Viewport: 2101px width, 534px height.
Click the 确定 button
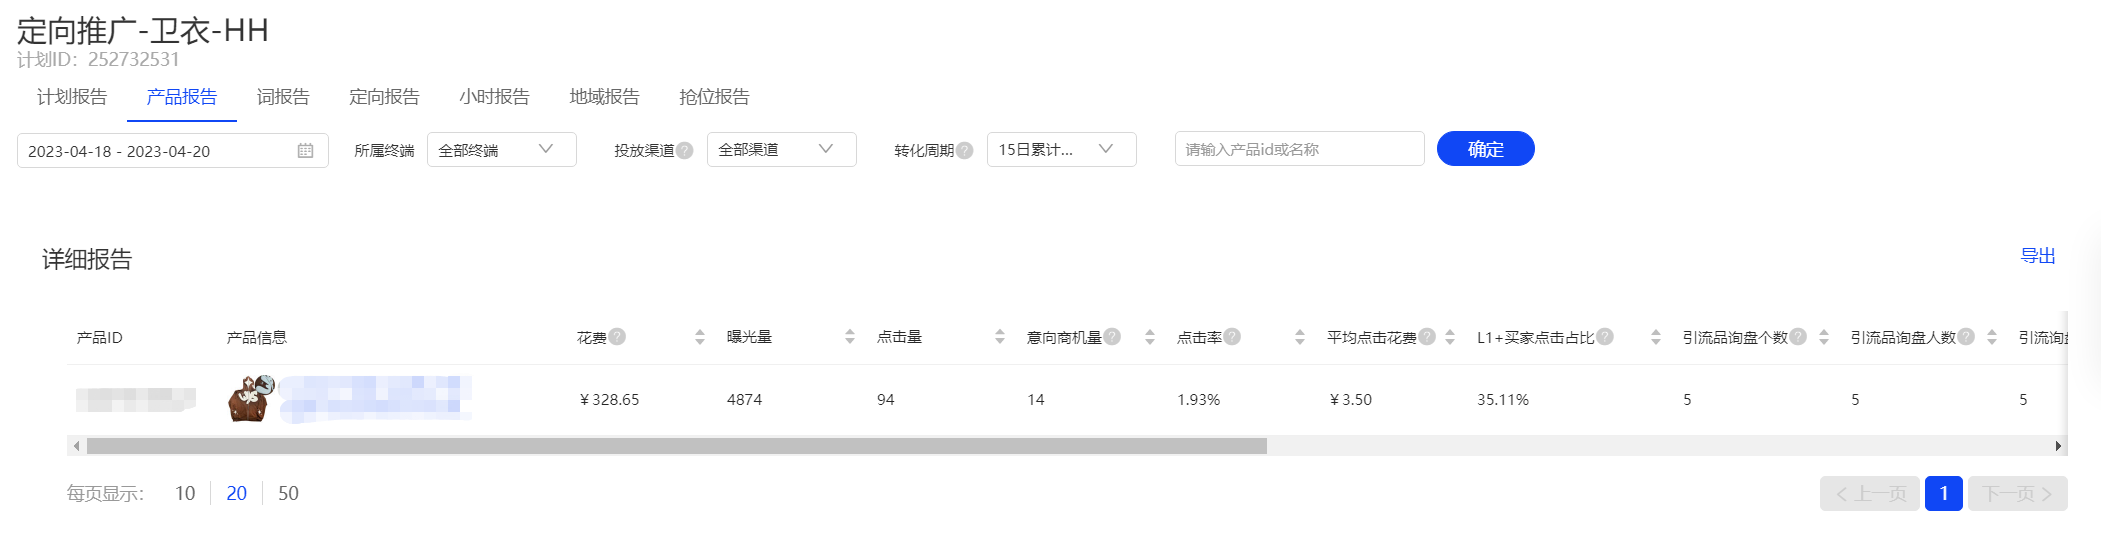(1485, 149)
